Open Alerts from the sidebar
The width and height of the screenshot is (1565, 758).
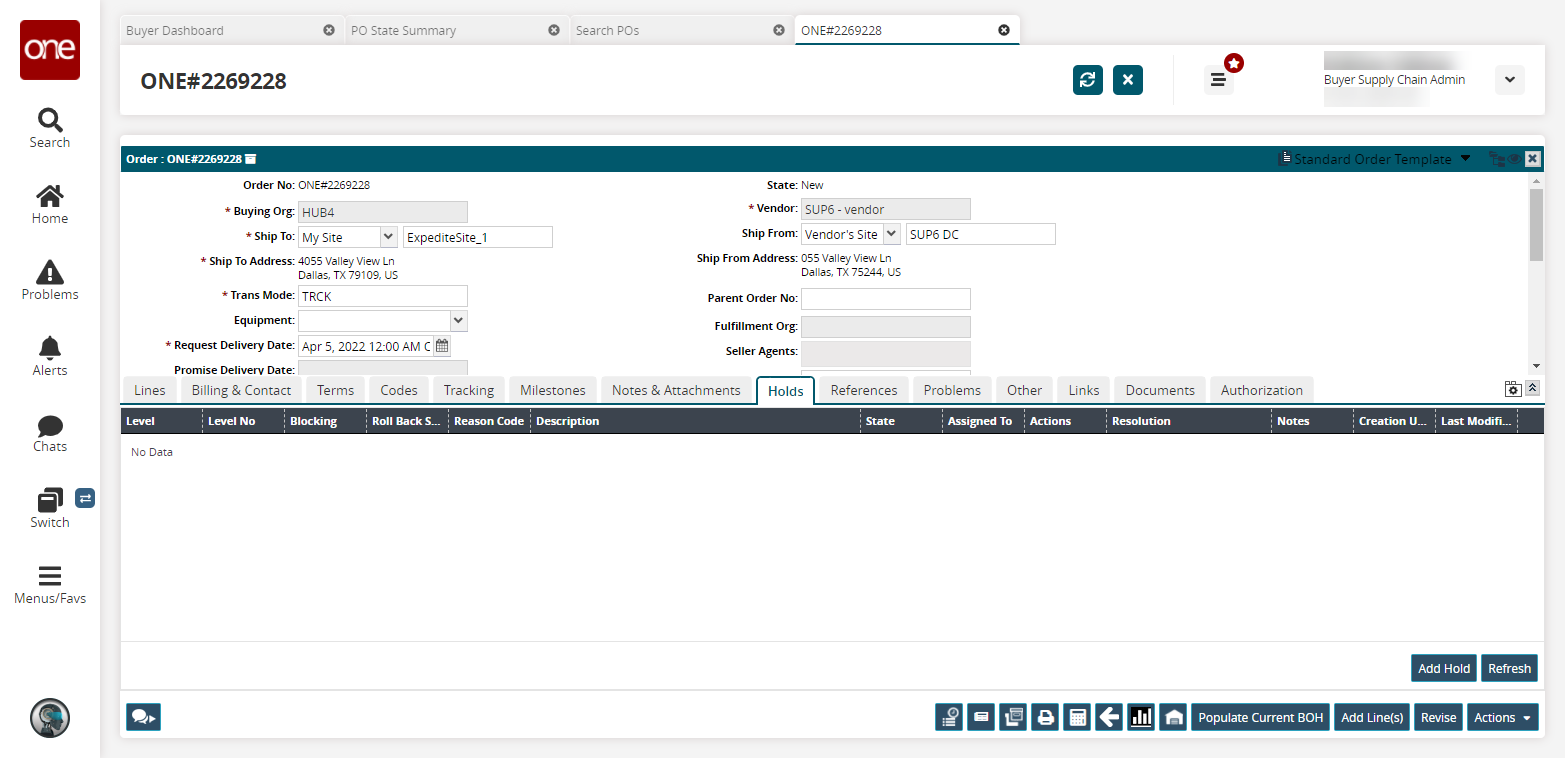click(50, 356)
